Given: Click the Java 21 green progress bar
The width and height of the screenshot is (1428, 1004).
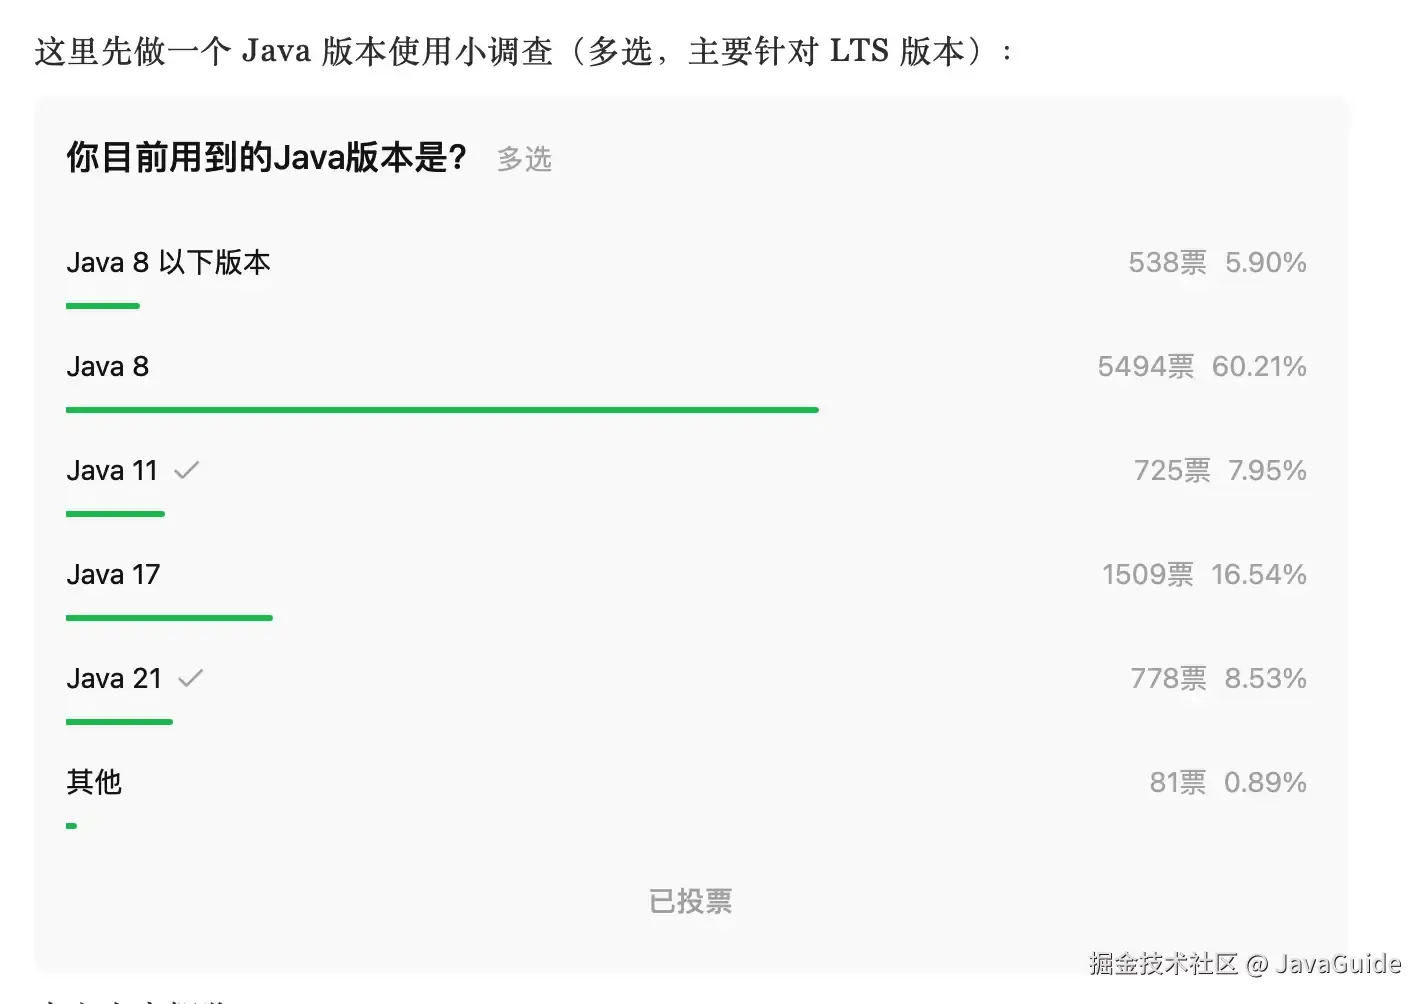Looking at the screenshot, I should (x=119, y=722).
